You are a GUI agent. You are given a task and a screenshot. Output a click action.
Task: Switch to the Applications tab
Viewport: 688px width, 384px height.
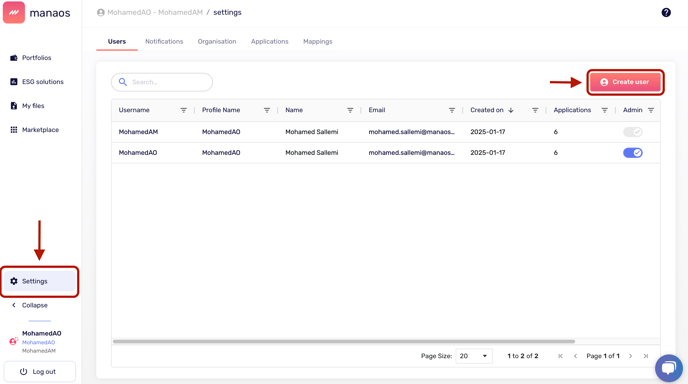[269, 41]
